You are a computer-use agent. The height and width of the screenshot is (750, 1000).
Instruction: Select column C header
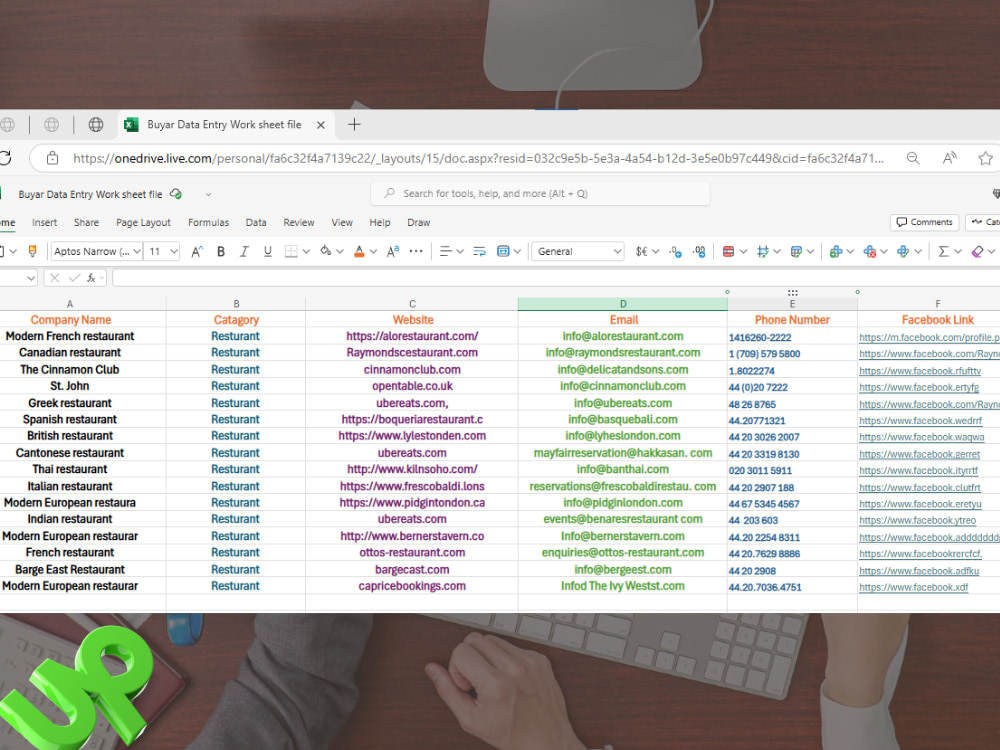[412, 304]
